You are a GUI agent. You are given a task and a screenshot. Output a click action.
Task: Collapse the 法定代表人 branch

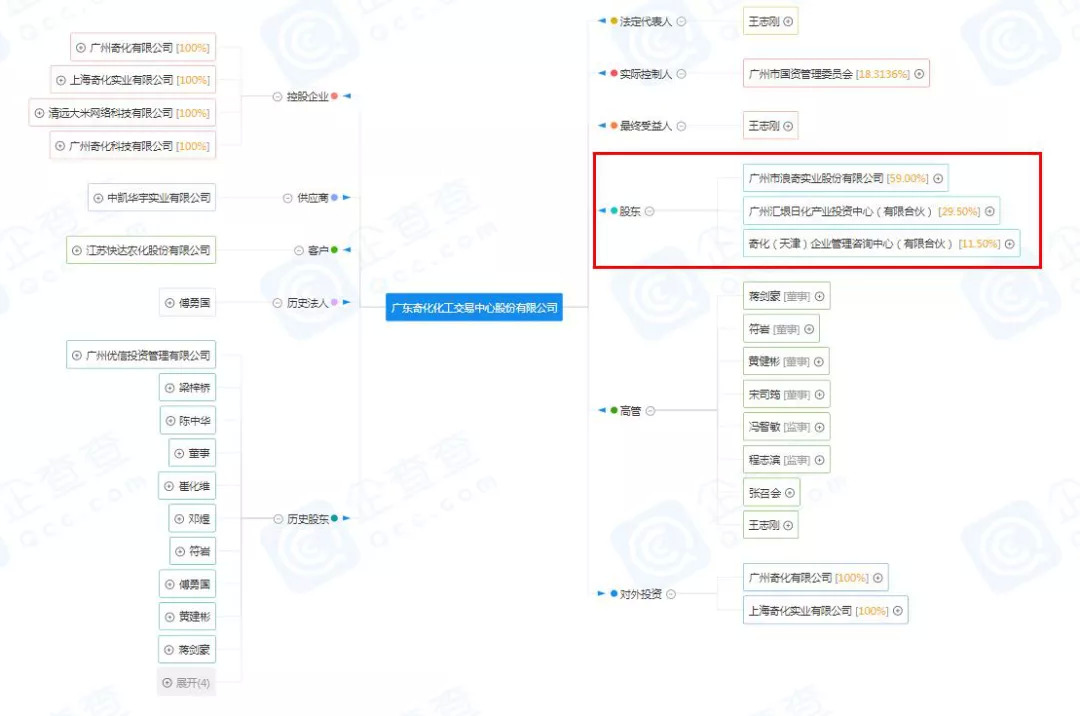681,21
